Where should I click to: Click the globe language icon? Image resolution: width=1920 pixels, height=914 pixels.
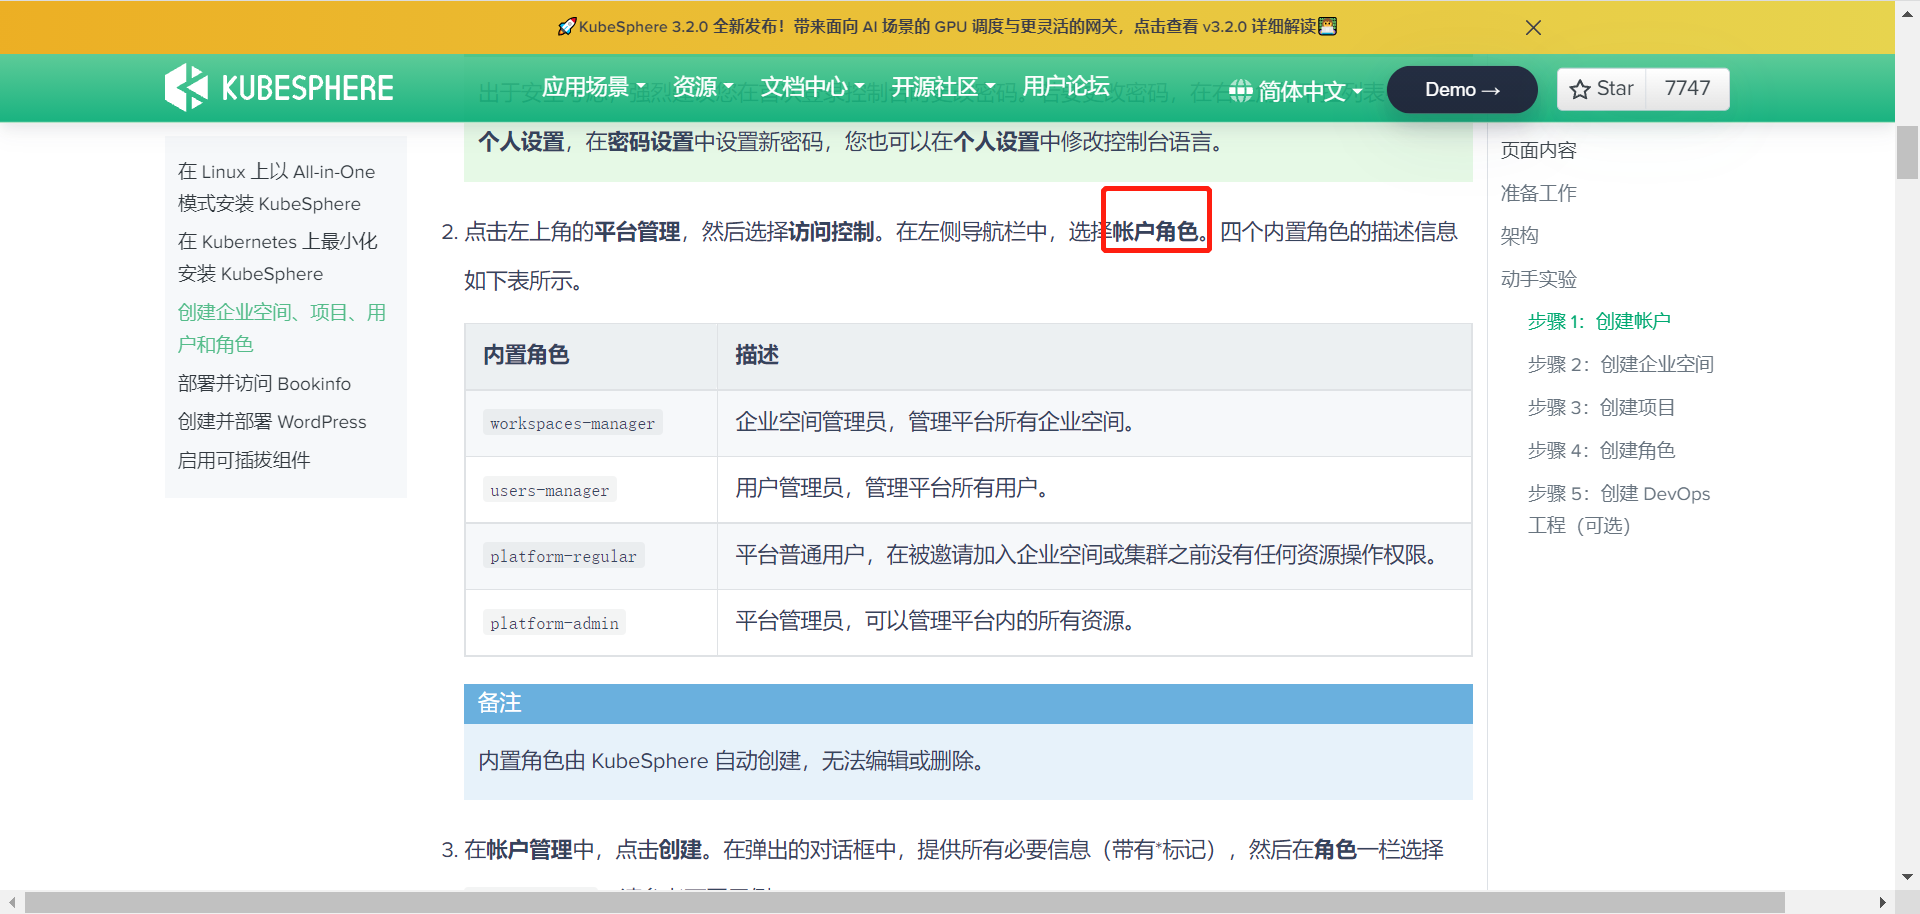click(x=1240, y=91)
